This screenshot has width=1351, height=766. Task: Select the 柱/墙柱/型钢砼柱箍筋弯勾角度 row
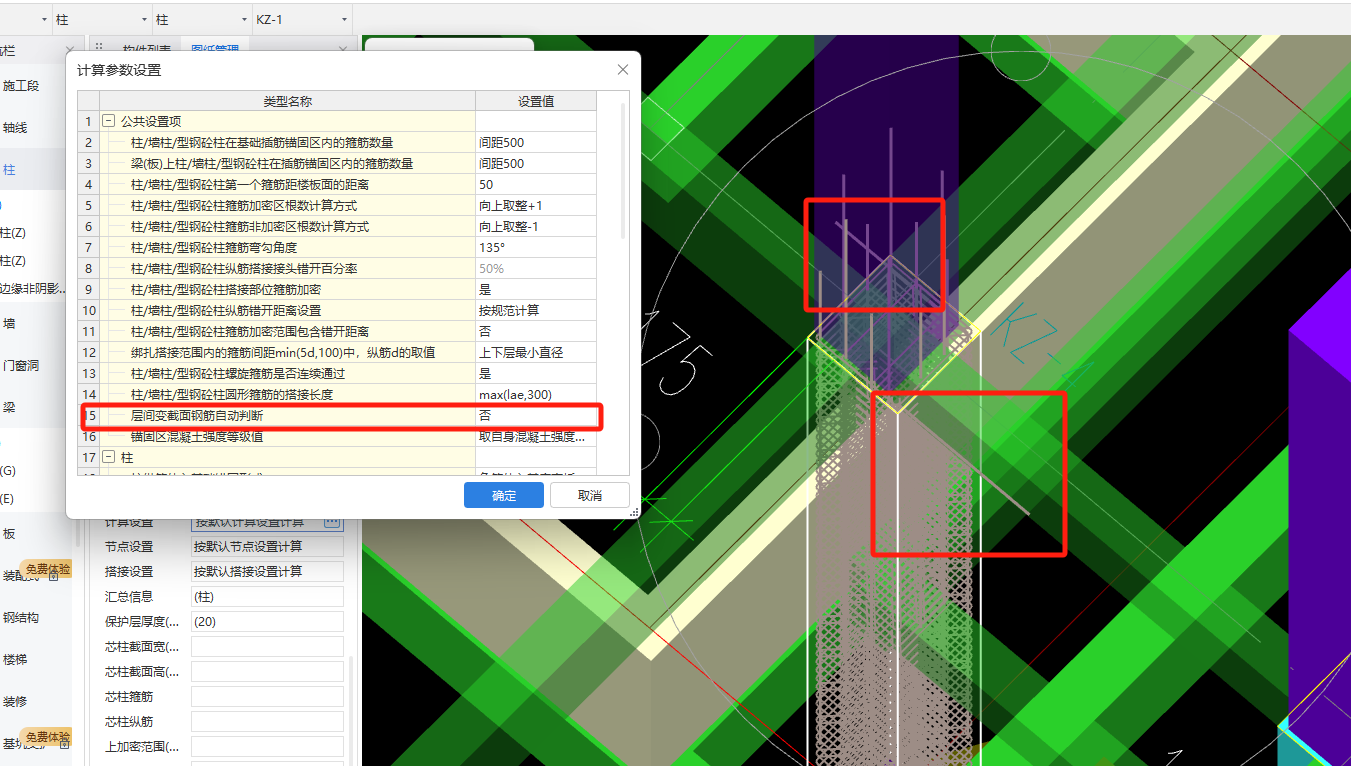coord(287,248)
